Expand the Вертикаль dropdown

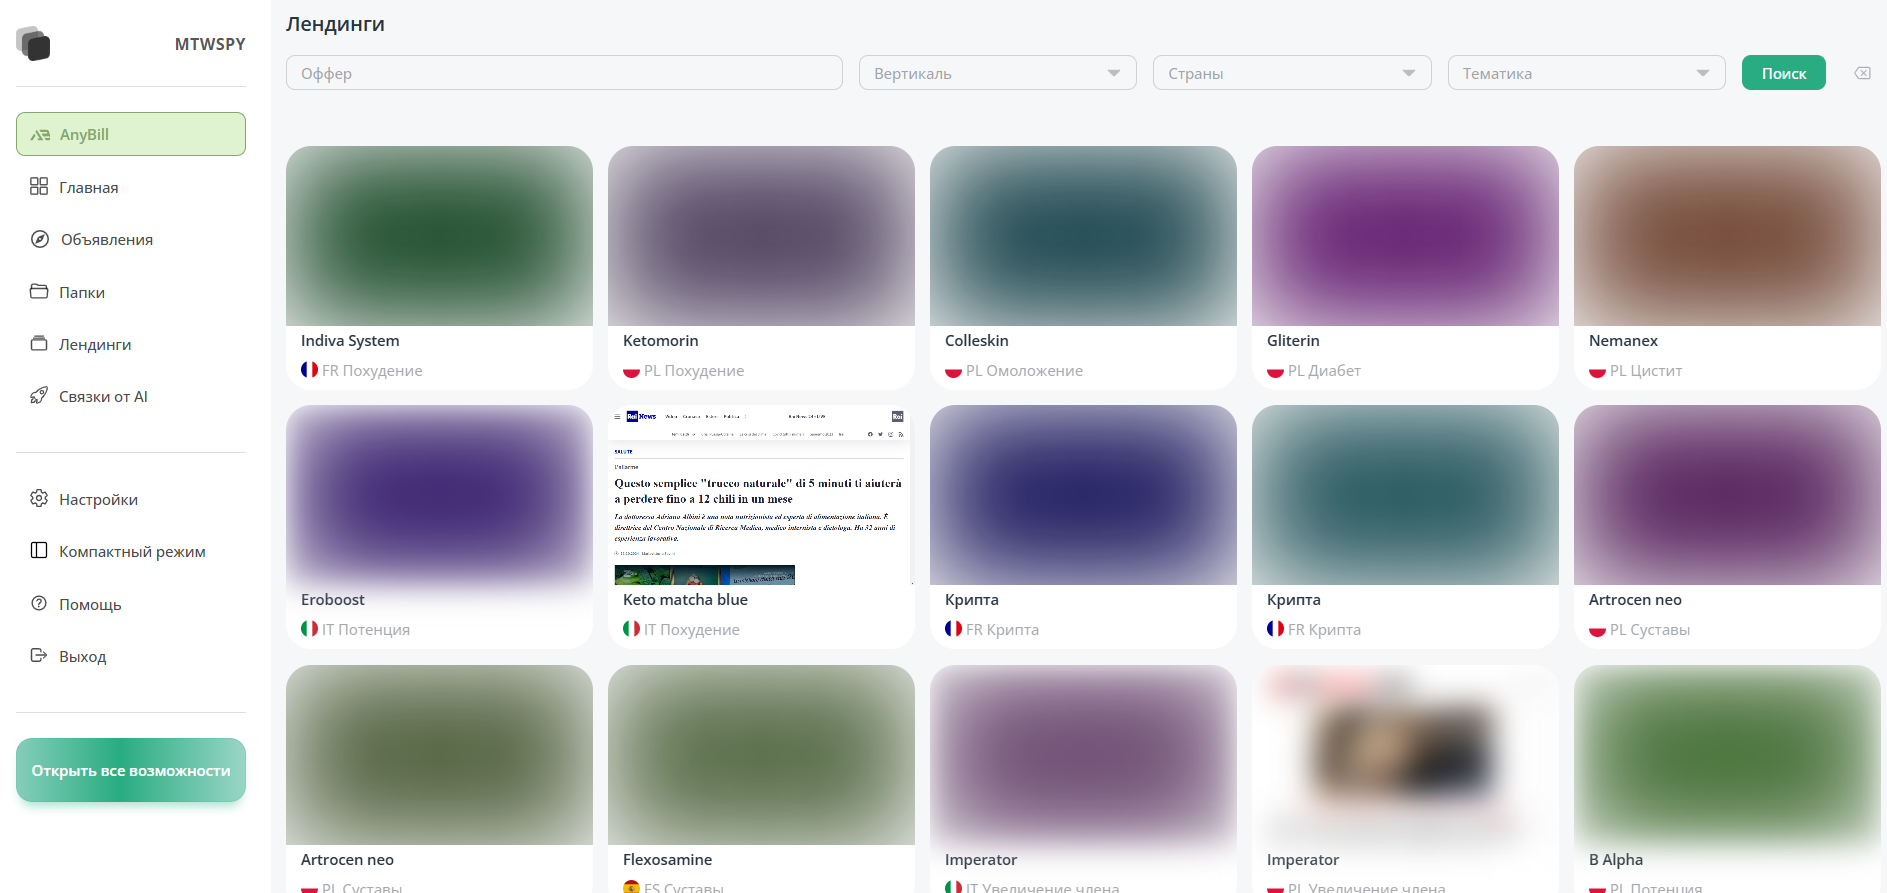pos(997,73)
